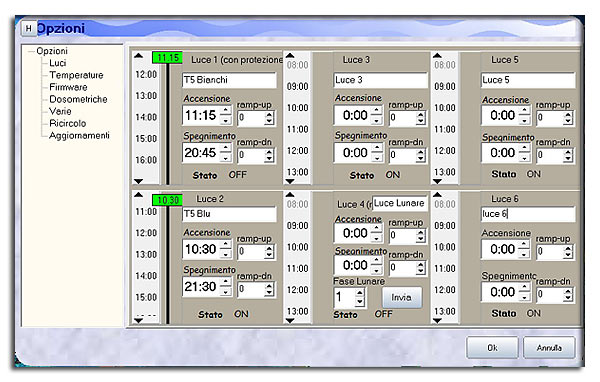Select the green 11.15 timeline marker
Image resolution: width=600 pixels, height=382 pixels.
(x=167, y=58)
